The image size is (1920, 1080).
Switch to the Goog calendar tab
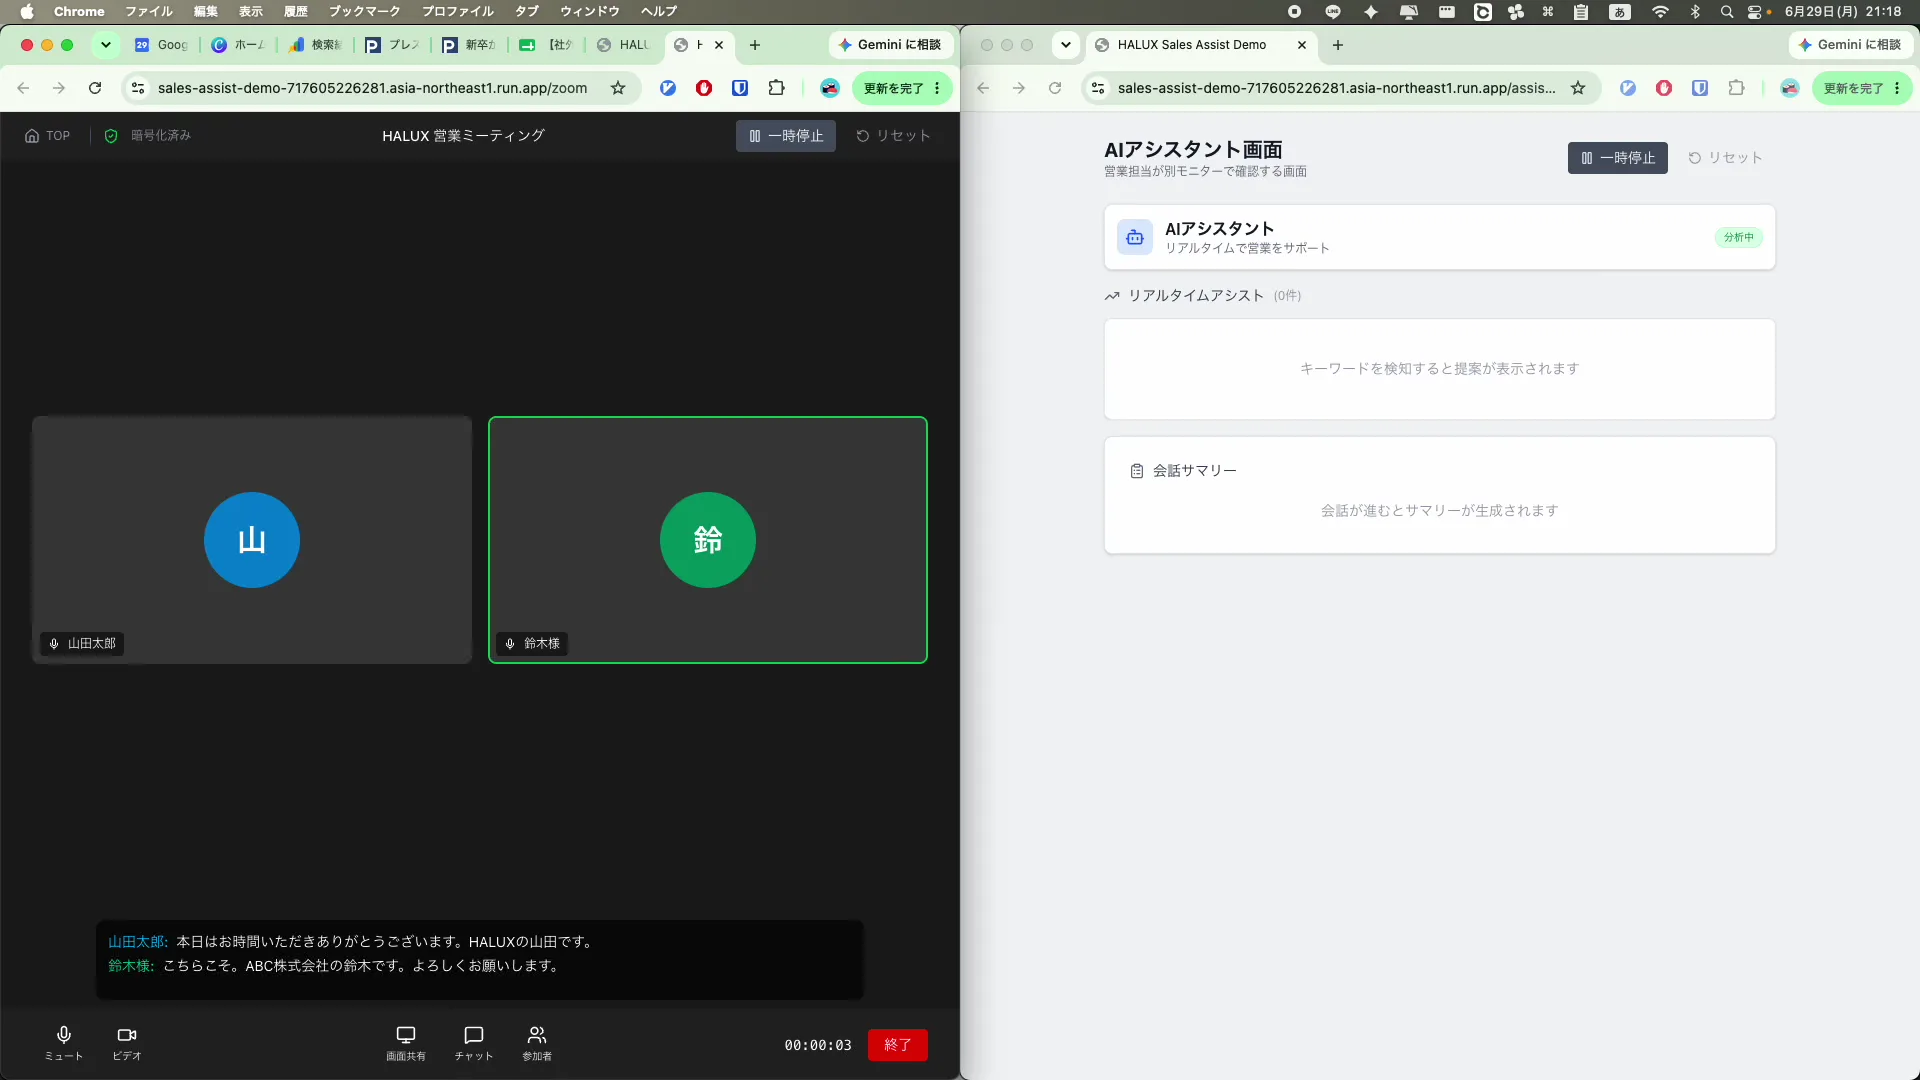(x=162, y=45)
